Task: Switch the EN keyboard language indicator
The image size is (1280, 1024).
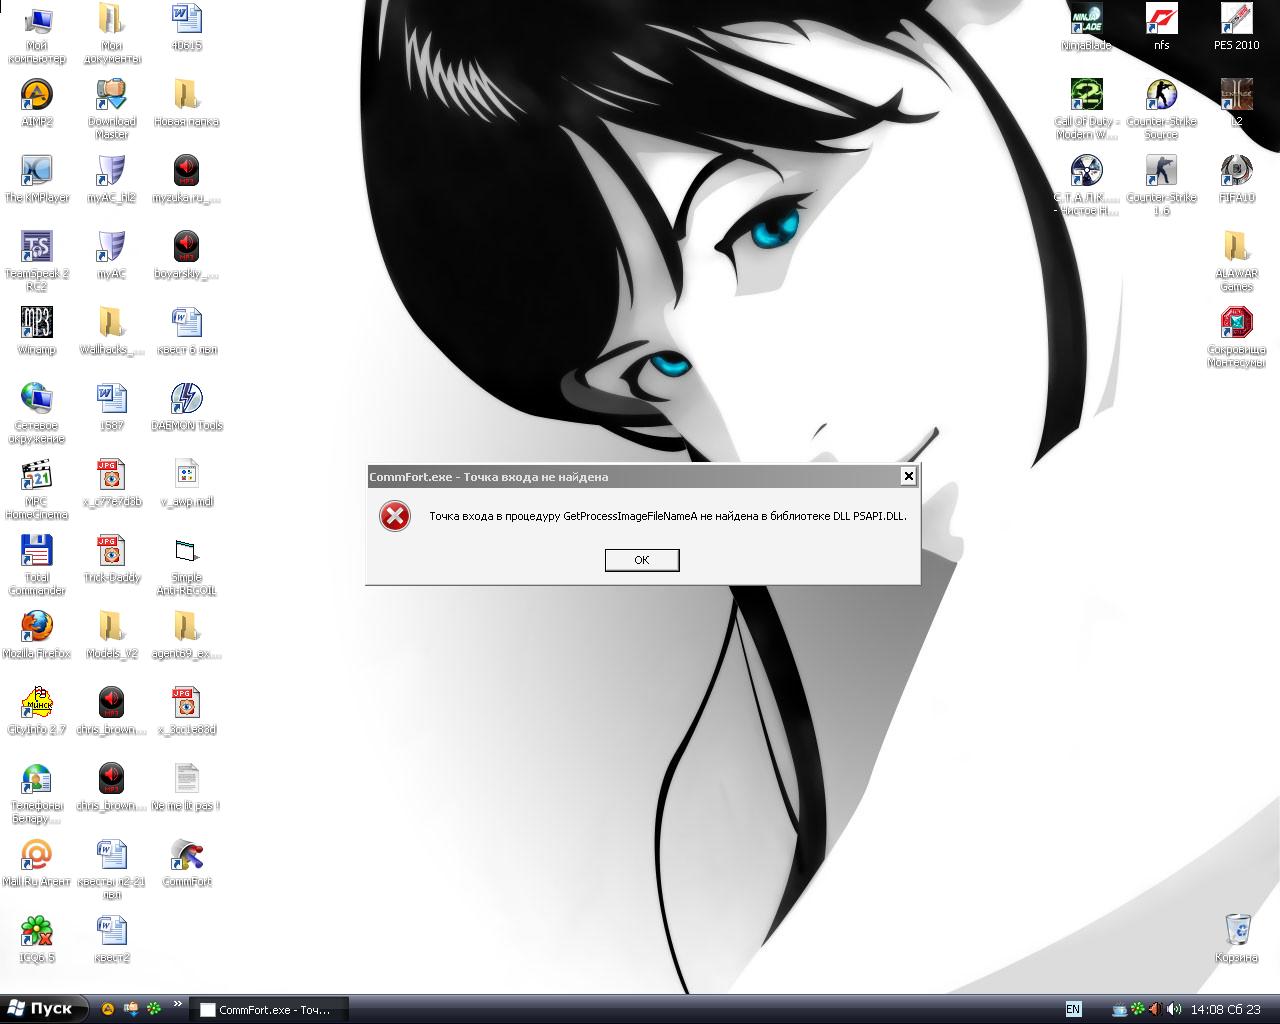Action: [1073, 1010]
